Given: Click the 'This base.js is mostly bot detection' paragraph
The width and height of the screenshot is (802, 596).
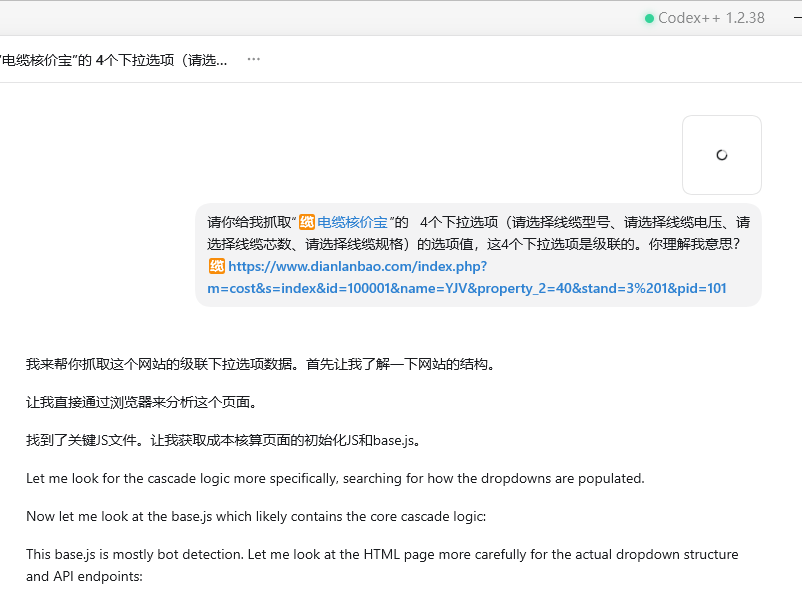Looking at the screenshot, I should (x=382, y=565).
